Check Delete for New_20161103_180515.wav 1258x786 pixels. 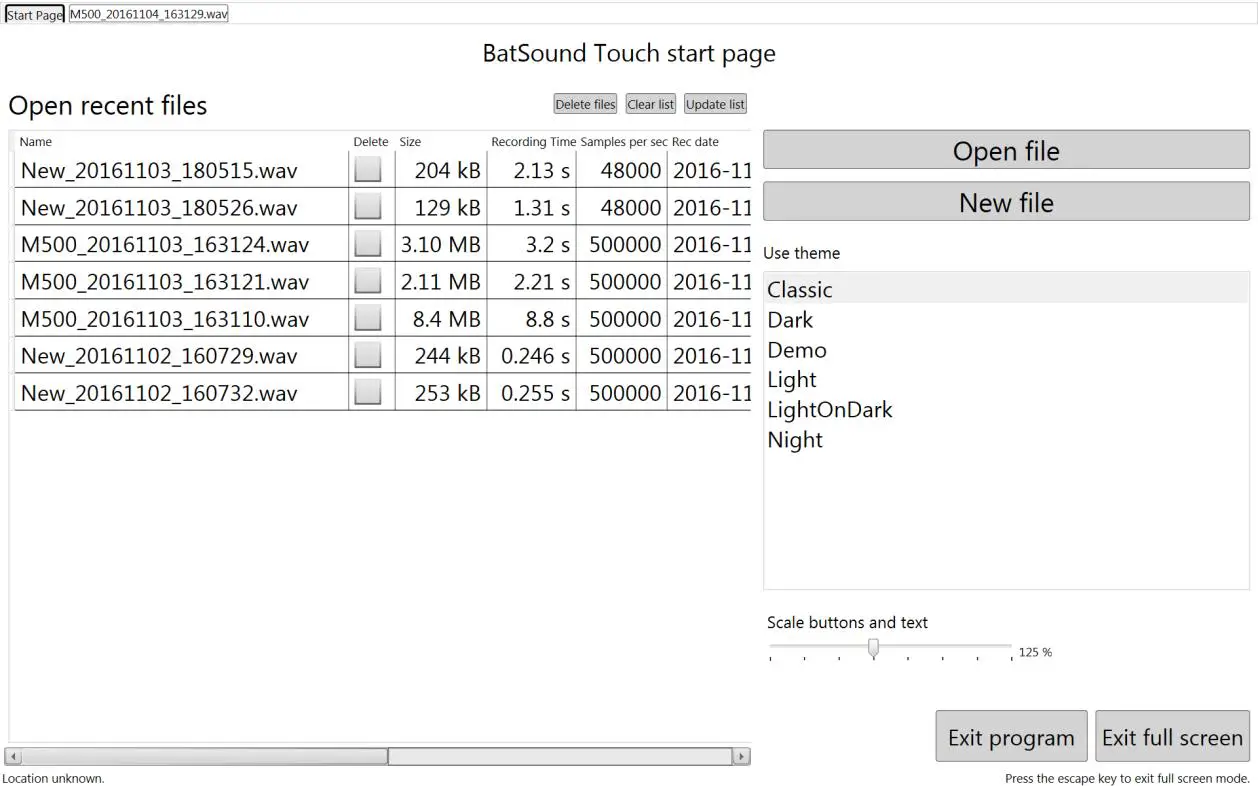[x=367, y=168]
